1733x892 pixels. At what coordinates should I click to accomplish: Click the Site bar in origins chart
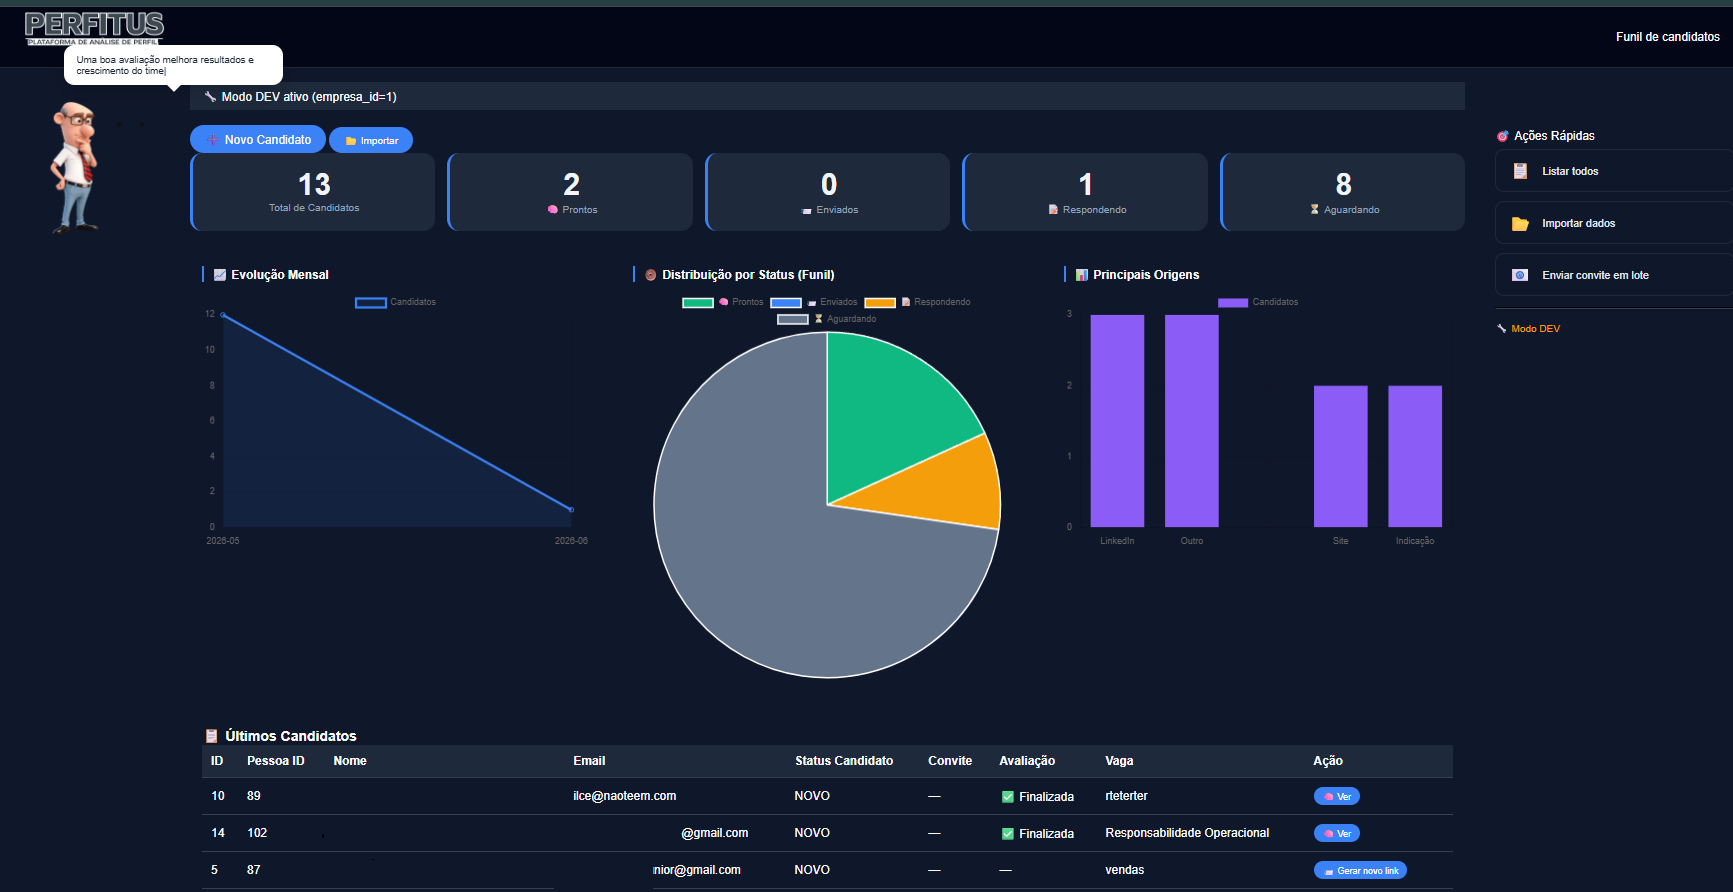click(1340, 456)
